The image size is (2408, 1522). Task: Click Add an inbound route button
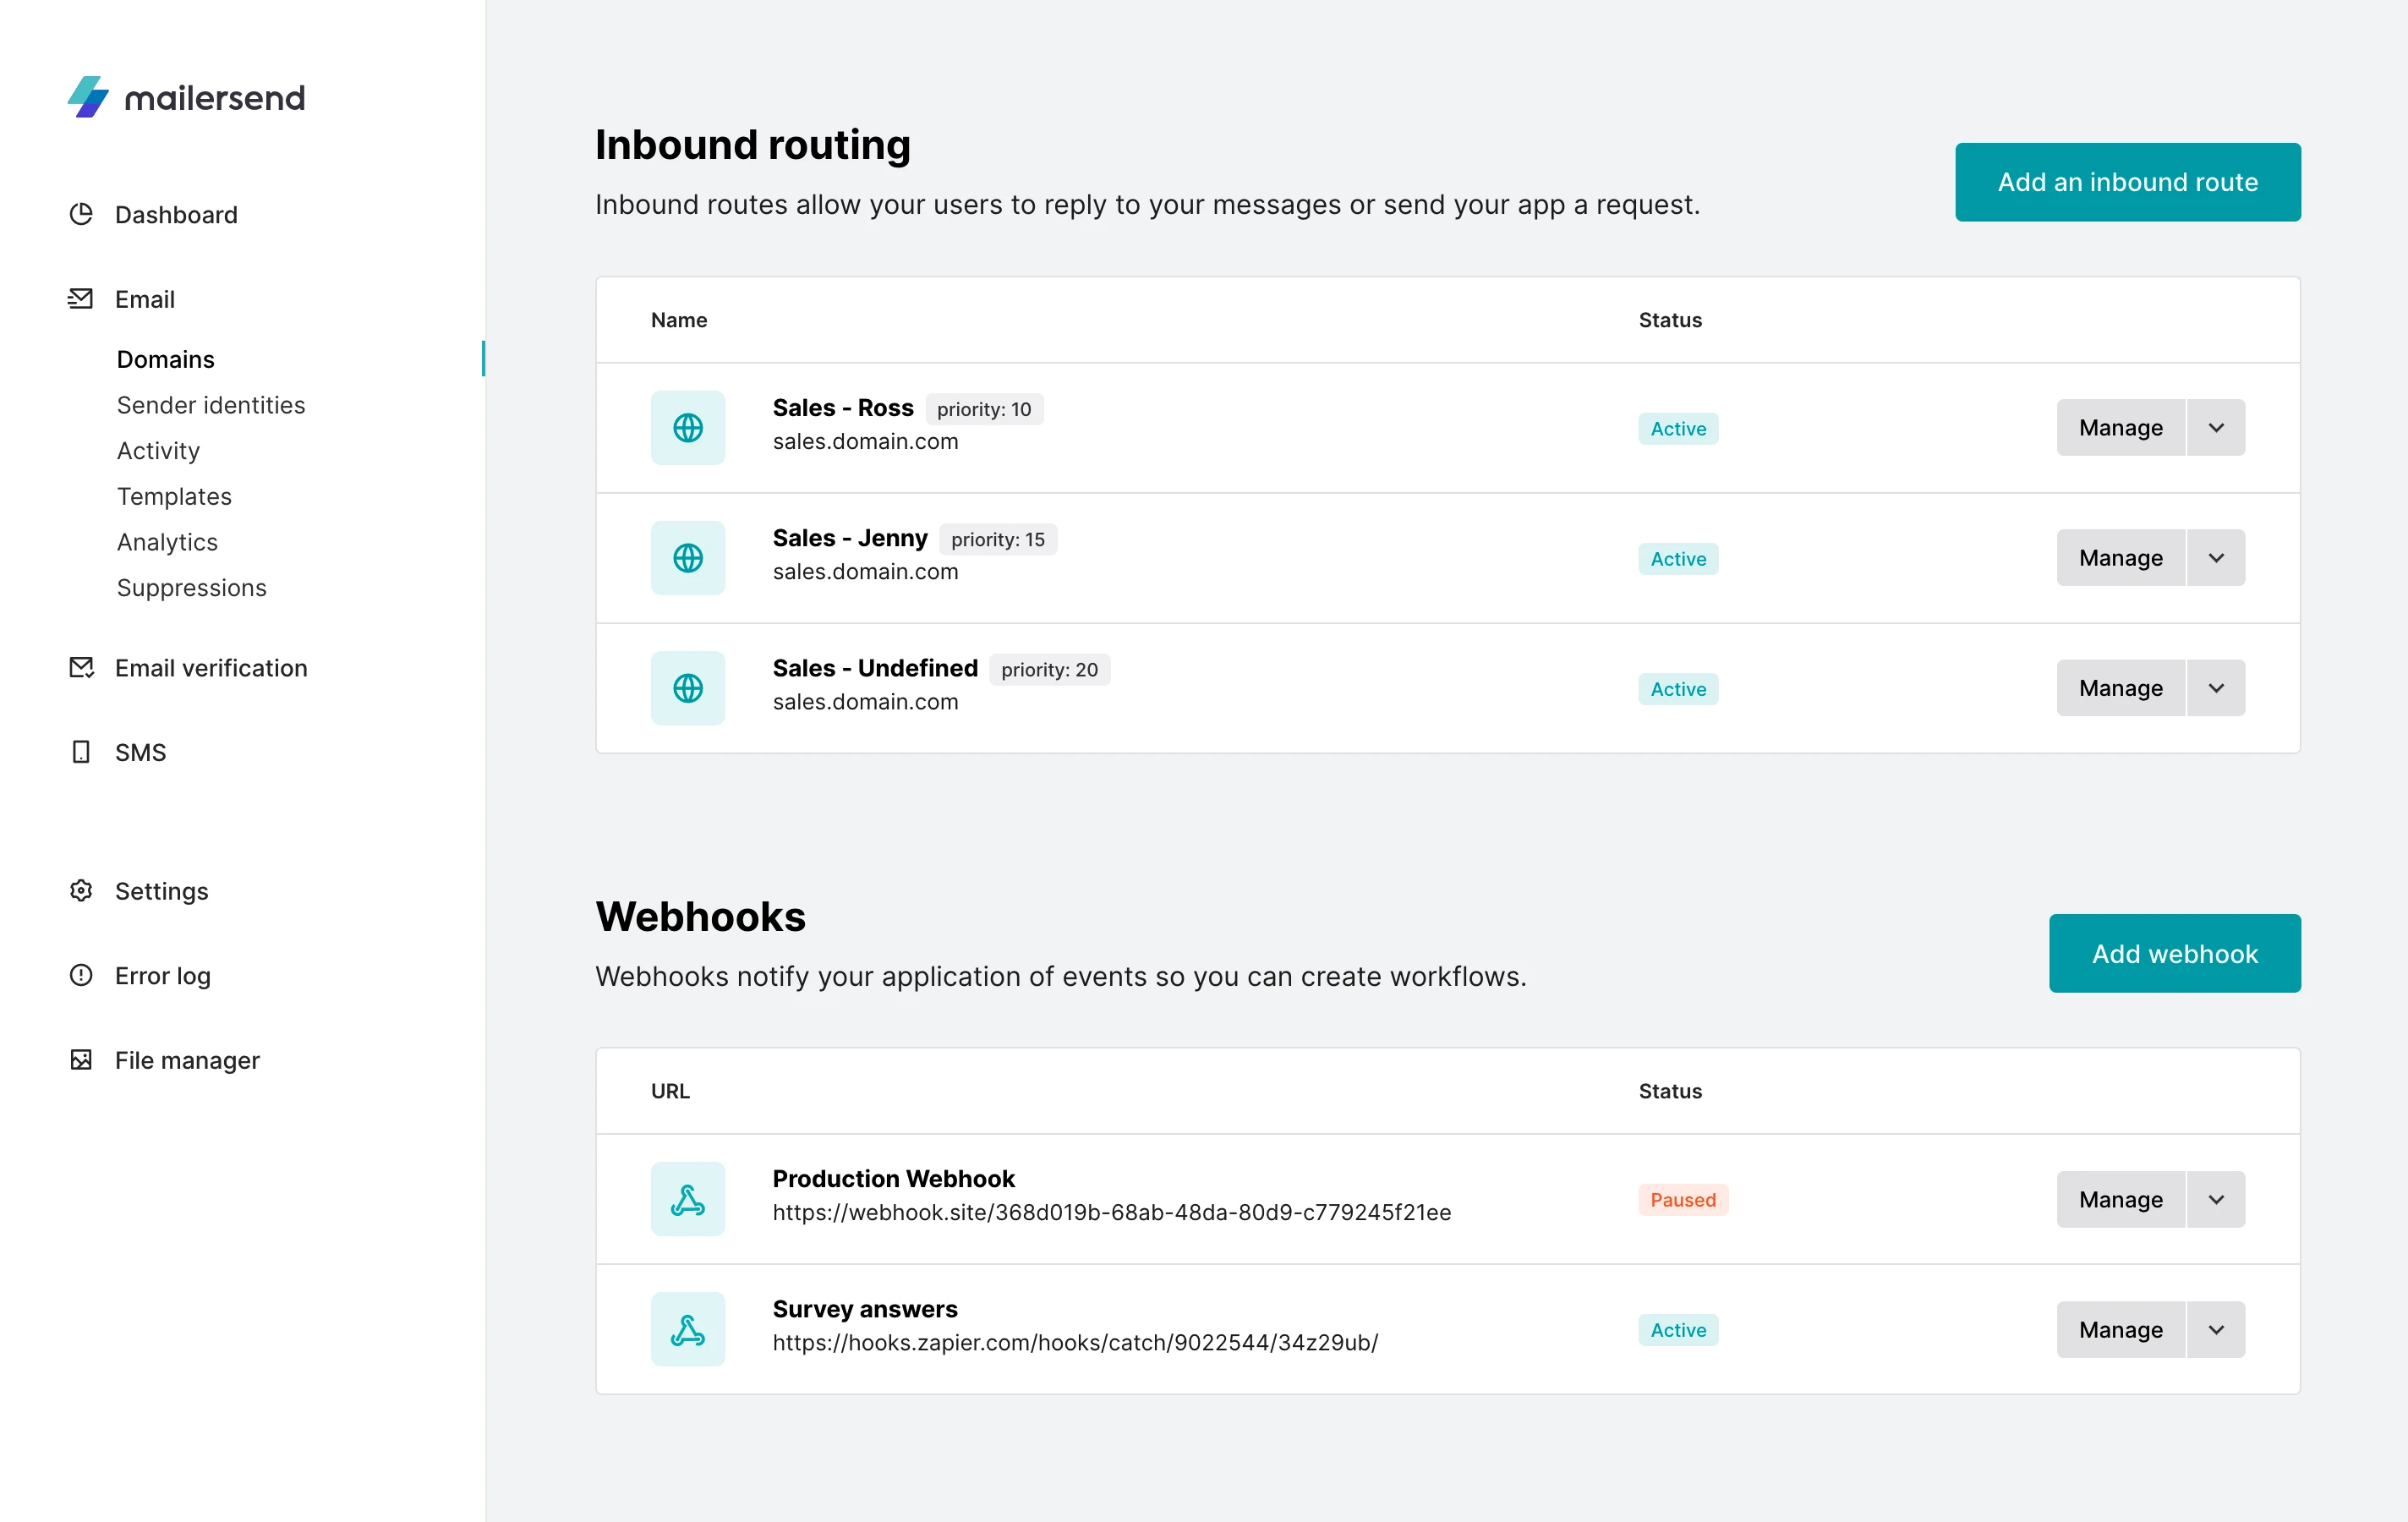tap(2127, 182)
